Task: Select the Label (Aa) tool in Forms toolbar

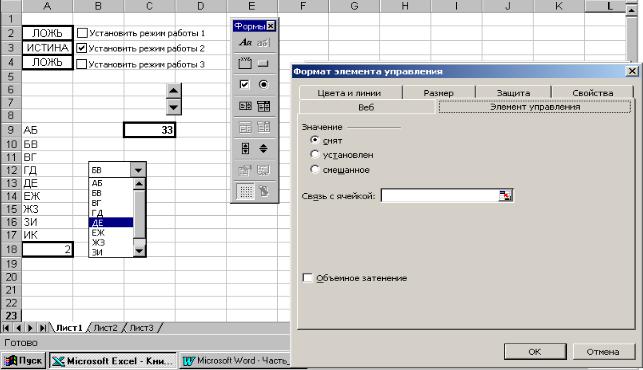Action: [x=245, y=42]
